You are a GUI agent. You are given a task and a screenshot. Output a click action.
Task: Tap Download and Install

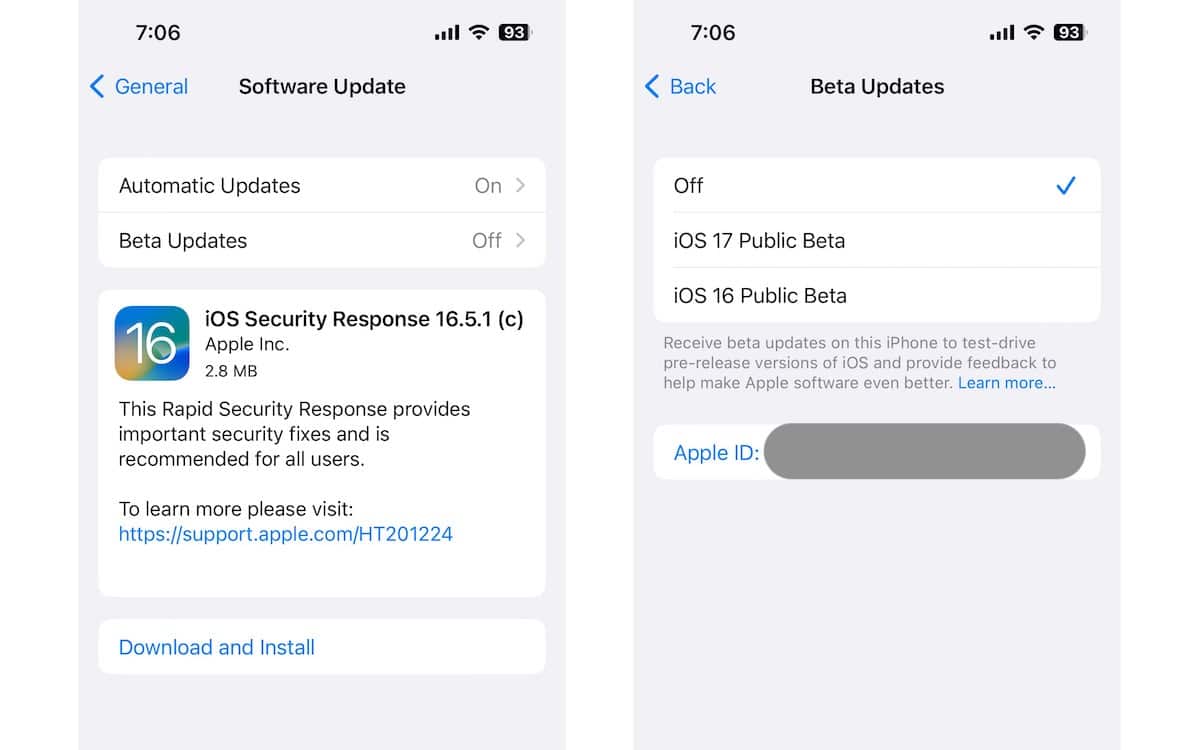(217, 647)
